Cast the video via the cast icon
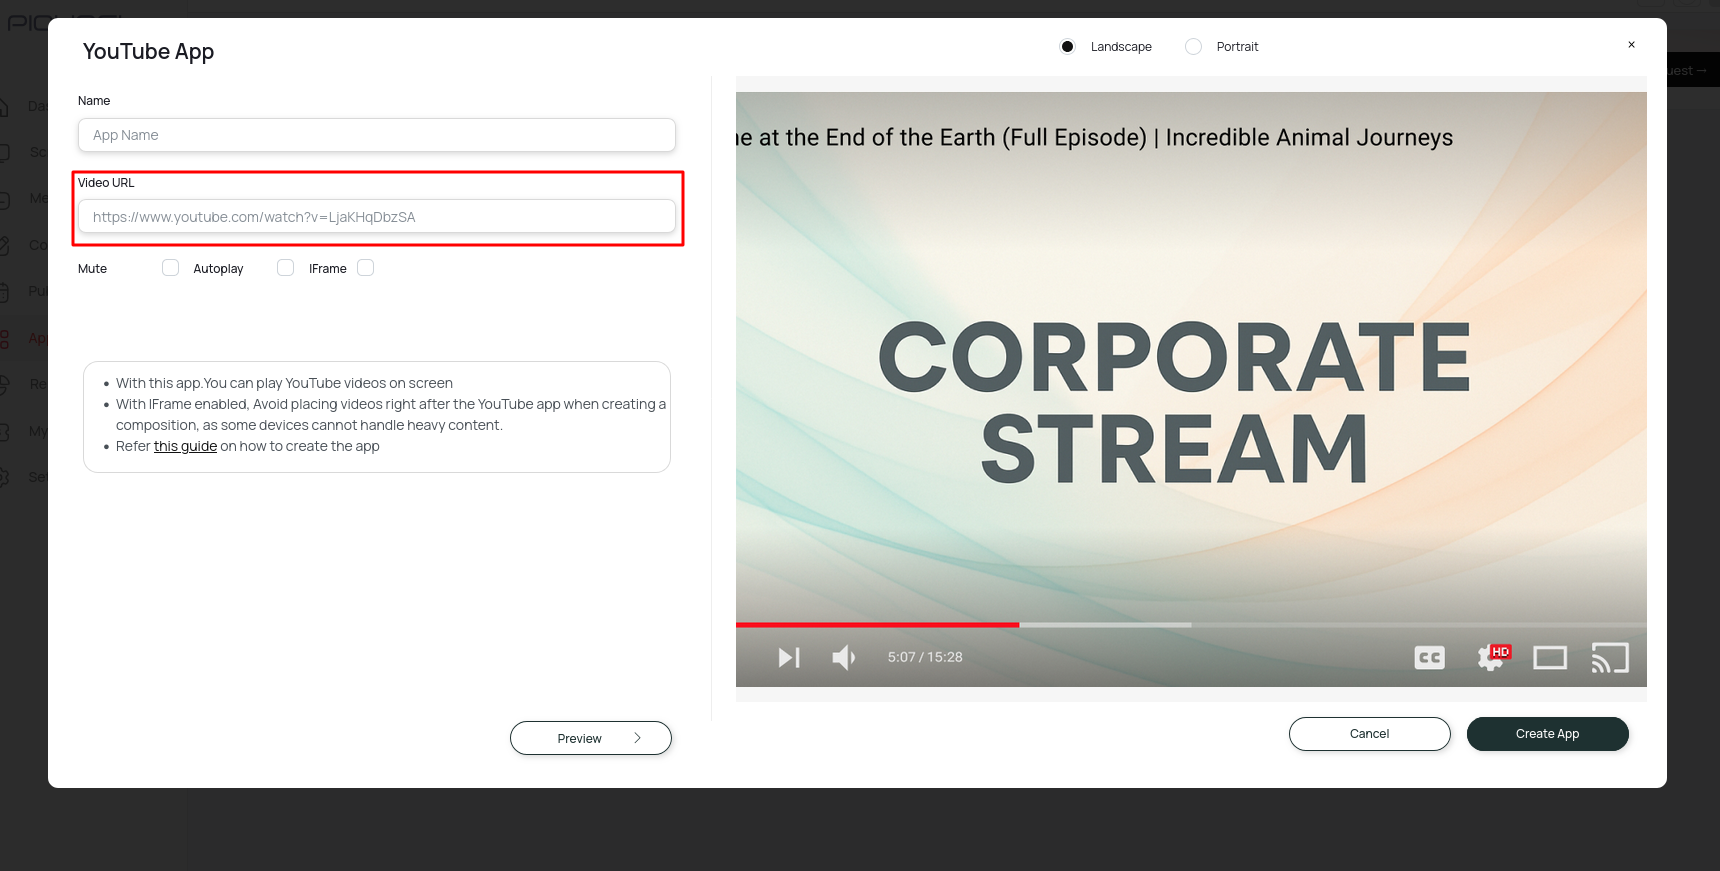The width and height of the screenshot is (1720, 871). (1610, 657)
